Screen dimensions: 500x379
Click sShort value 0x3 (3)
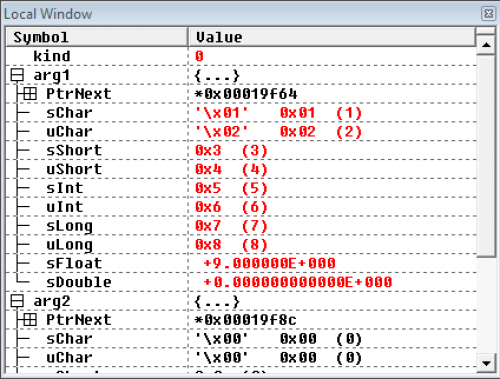[231, 151]
